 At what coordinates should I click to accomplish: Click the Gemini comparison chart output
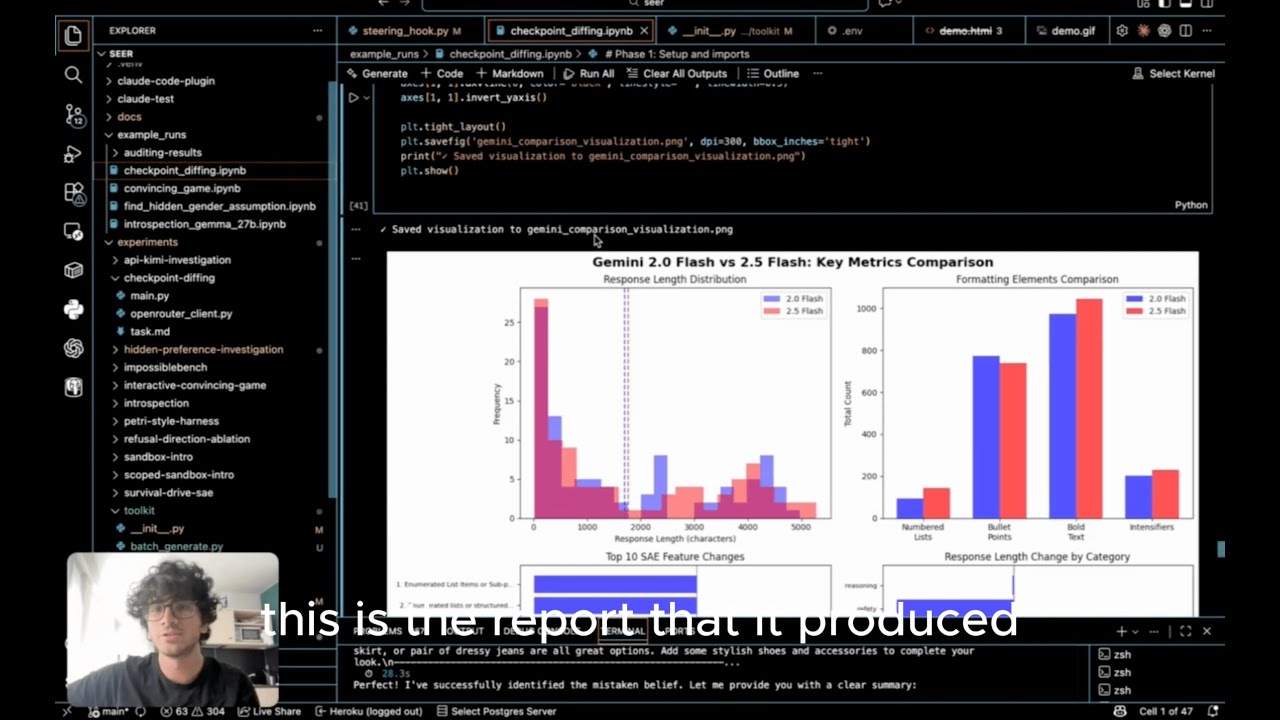(x=792, y=433)
